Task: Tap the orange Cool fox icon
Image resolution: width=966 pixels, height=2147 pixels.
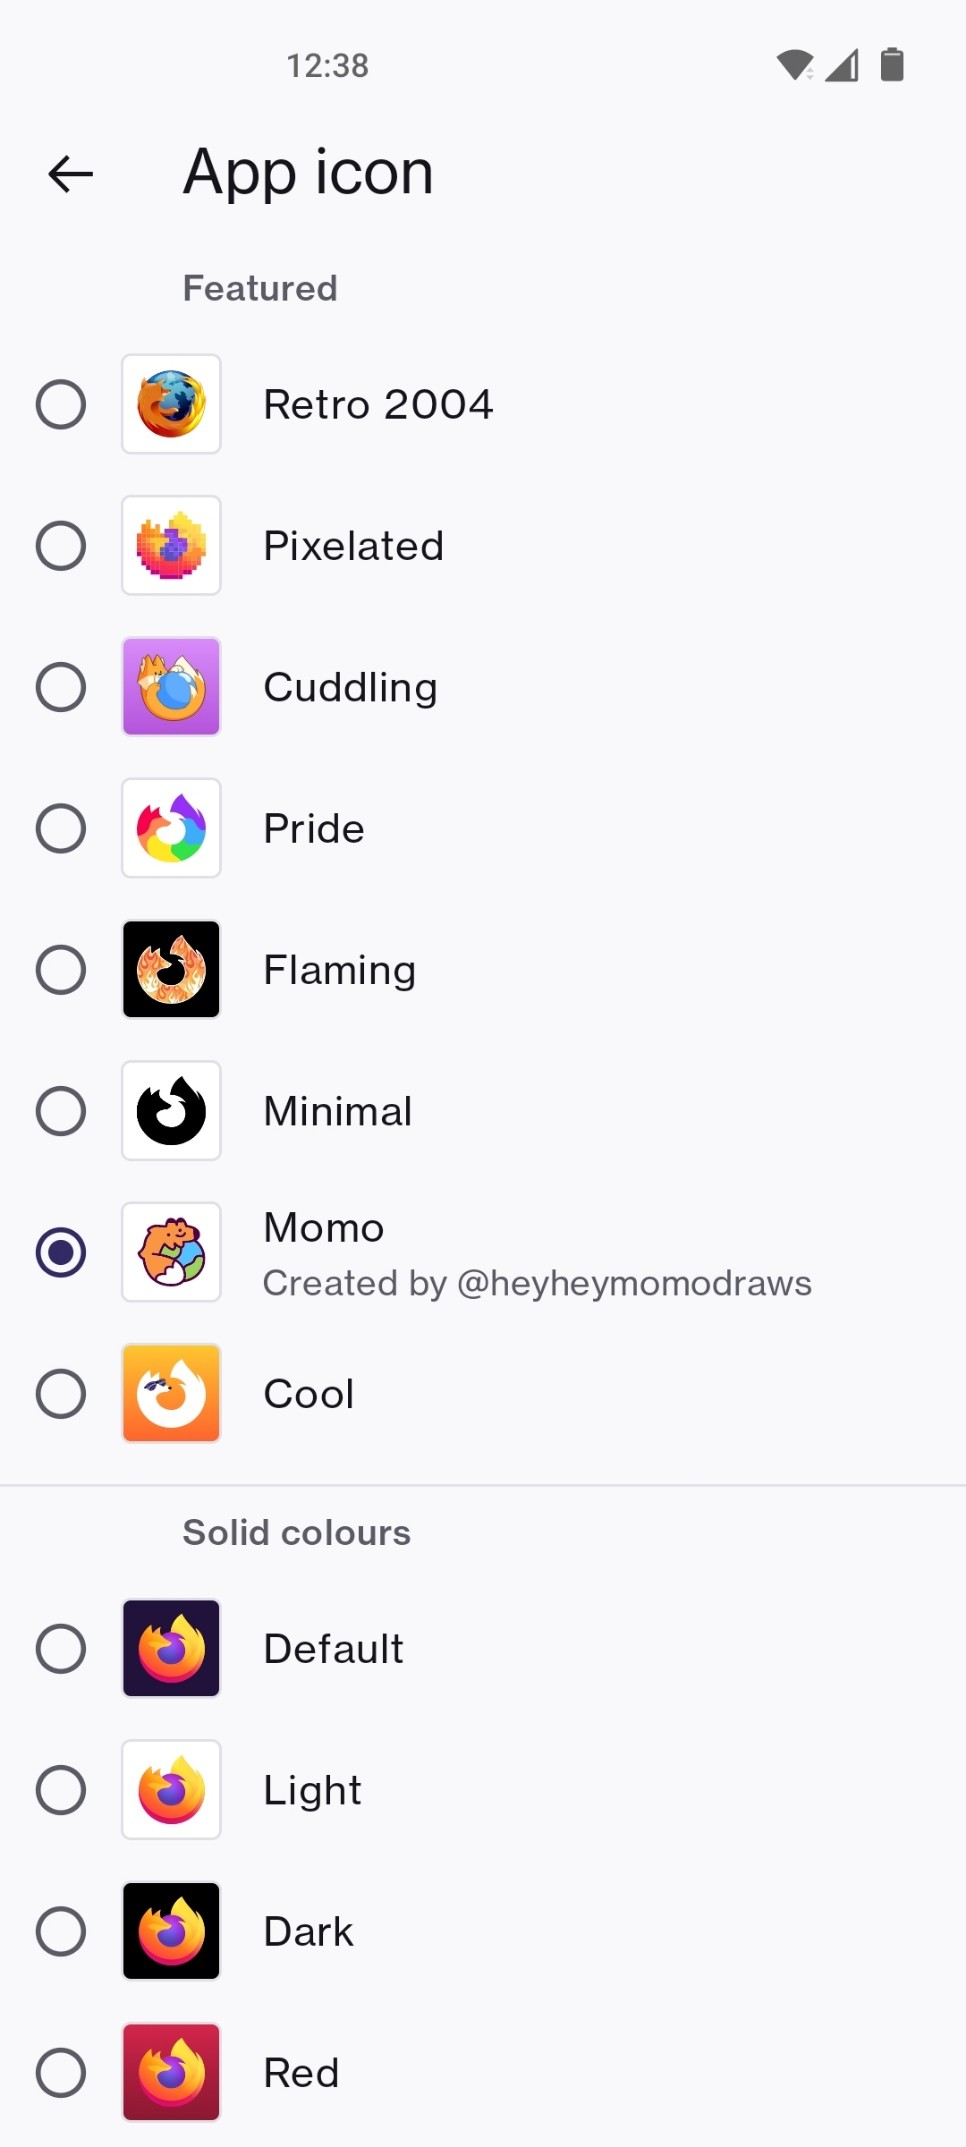Action: coord(171,1393)
